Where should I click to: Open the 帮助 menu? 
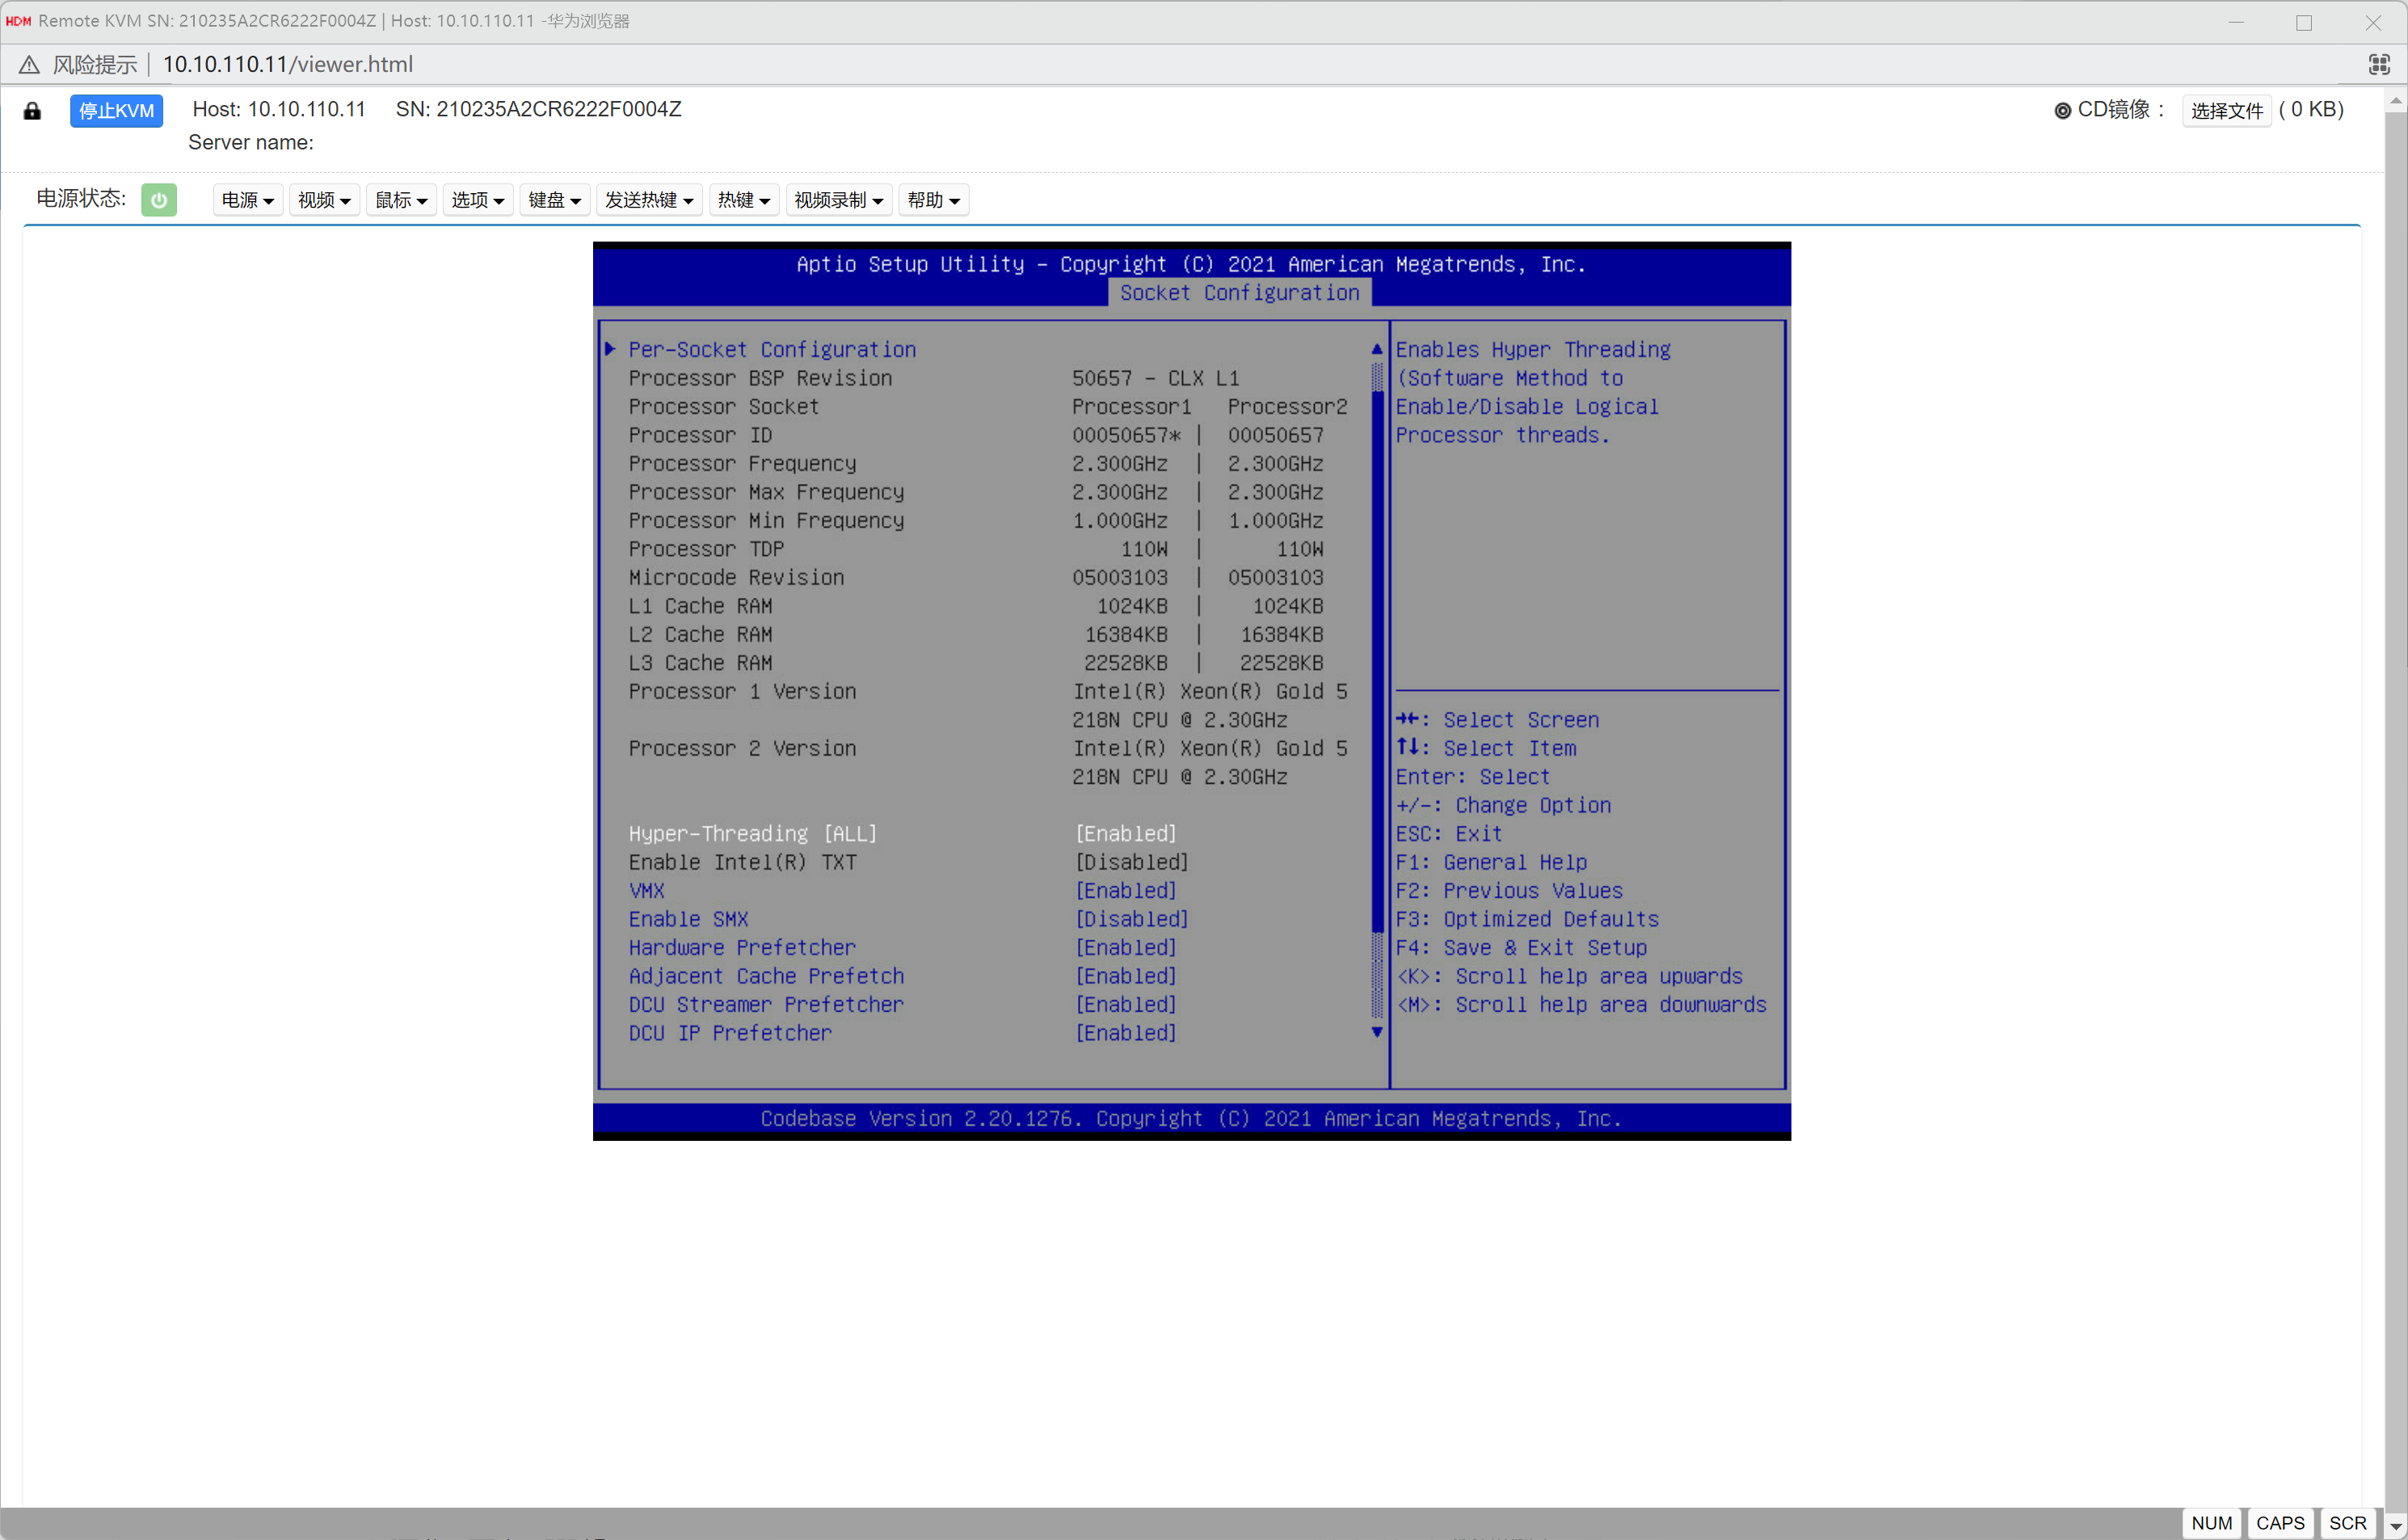click(933, 200)
